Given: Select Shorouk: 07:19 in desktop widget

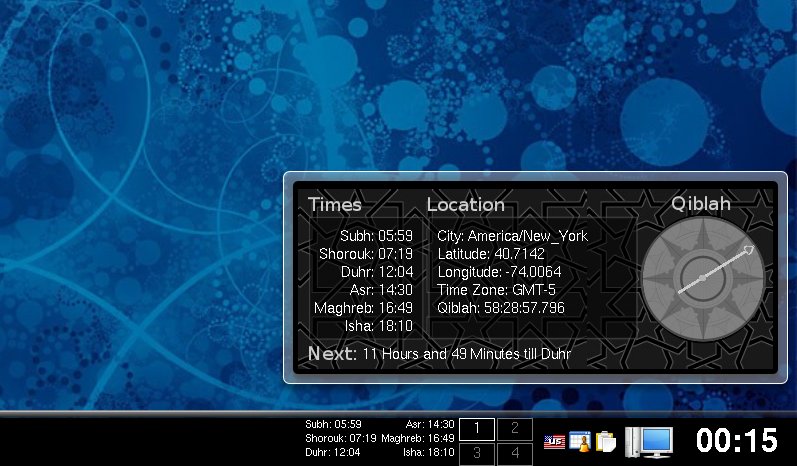Looking at the screenshot, I should pyautogui.click(x=366, y=254).
